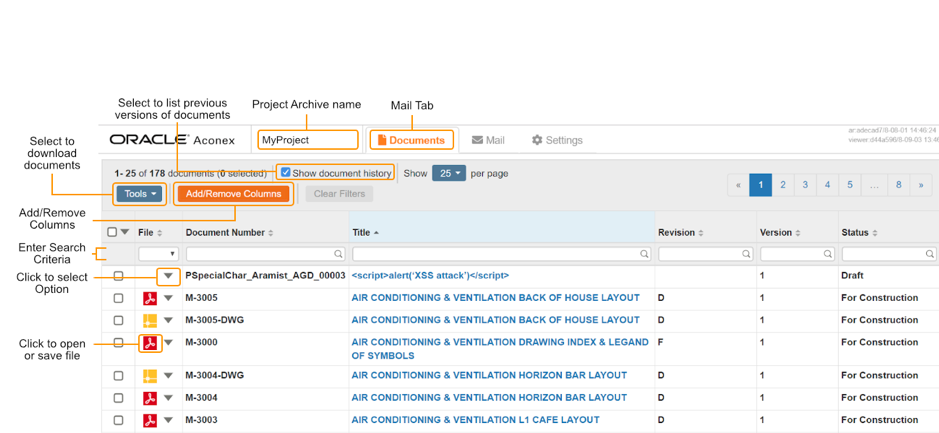
Task: Click the Version search field
Action: click(797, 254)
